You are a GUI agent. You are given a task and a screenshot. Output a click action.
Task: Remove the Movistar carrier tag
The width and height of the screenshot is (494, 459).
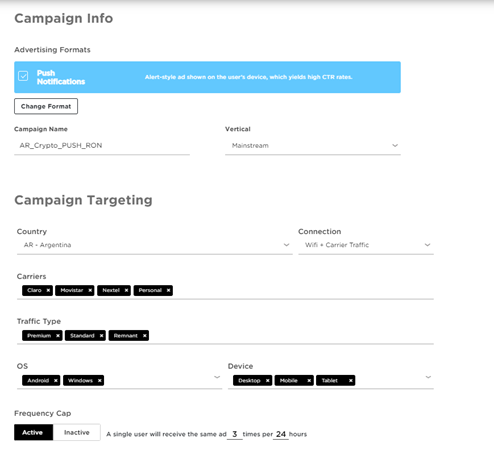point(90,290)
